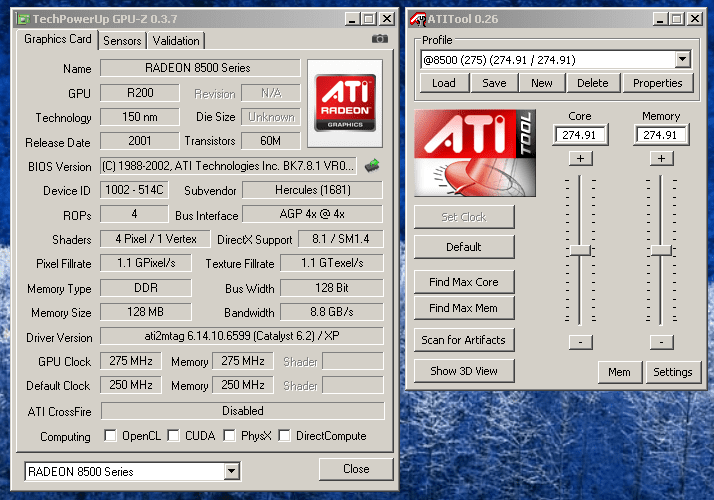Click the Core clock slider handle
Viewport: 714px width, 500px height.
(580, 250)
